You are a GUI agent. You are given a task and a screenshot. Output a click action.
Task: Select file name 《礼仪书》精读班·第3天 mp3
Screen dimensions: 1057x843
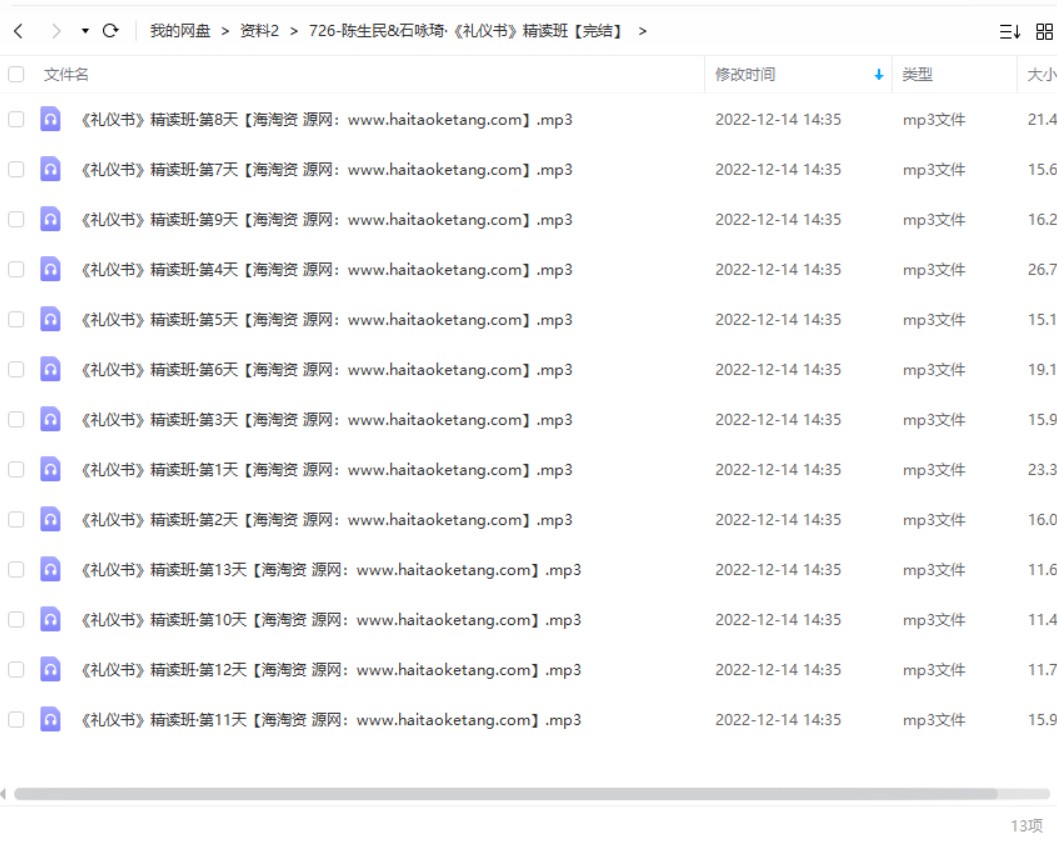tap(326, 420)
